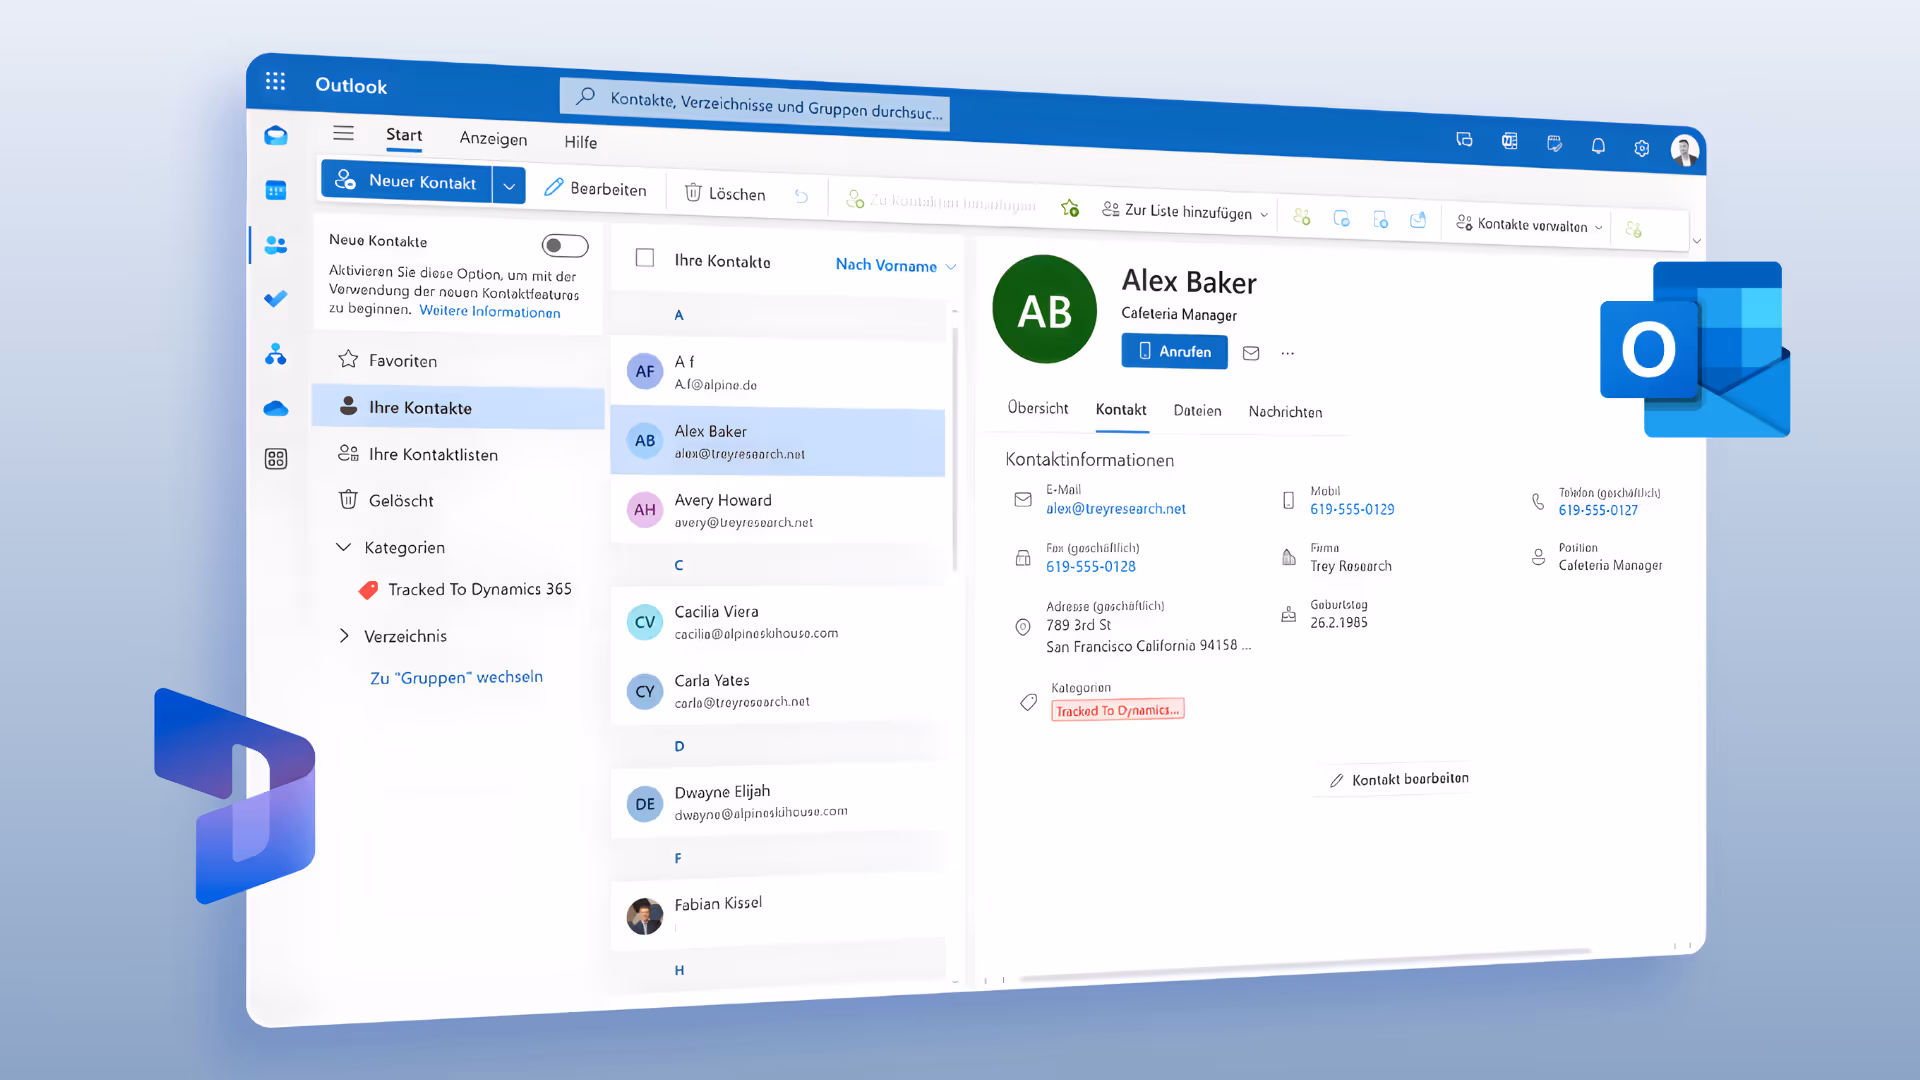Toggle the Neue Kontakte switch
1920x1080 pixels.
point(565,246)
